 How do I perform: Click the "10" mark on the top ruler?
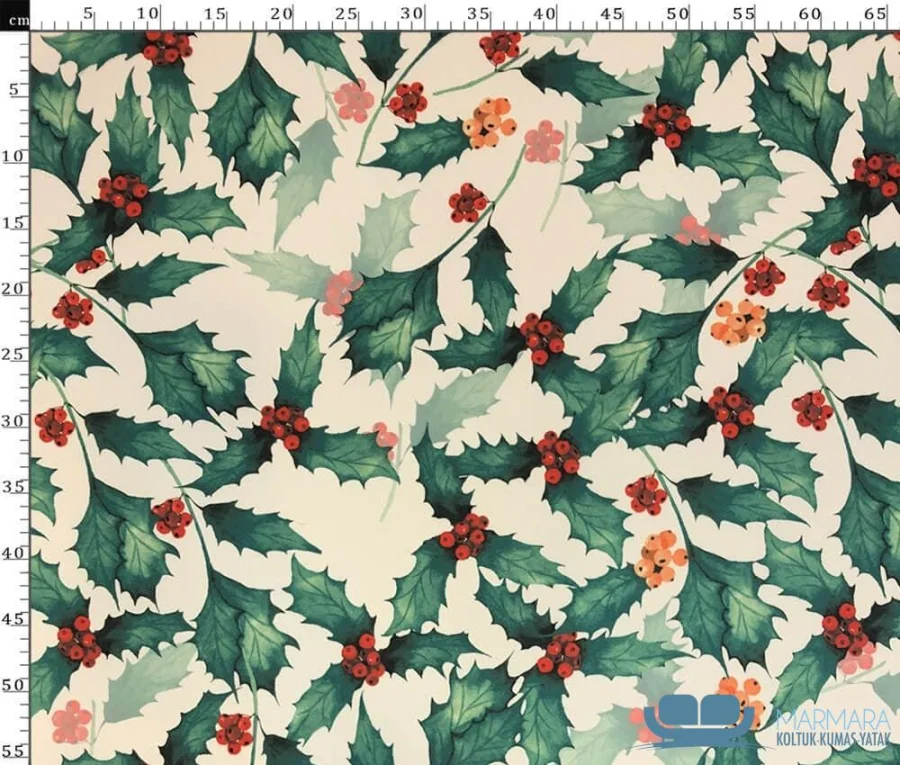(x=149, y=13)
